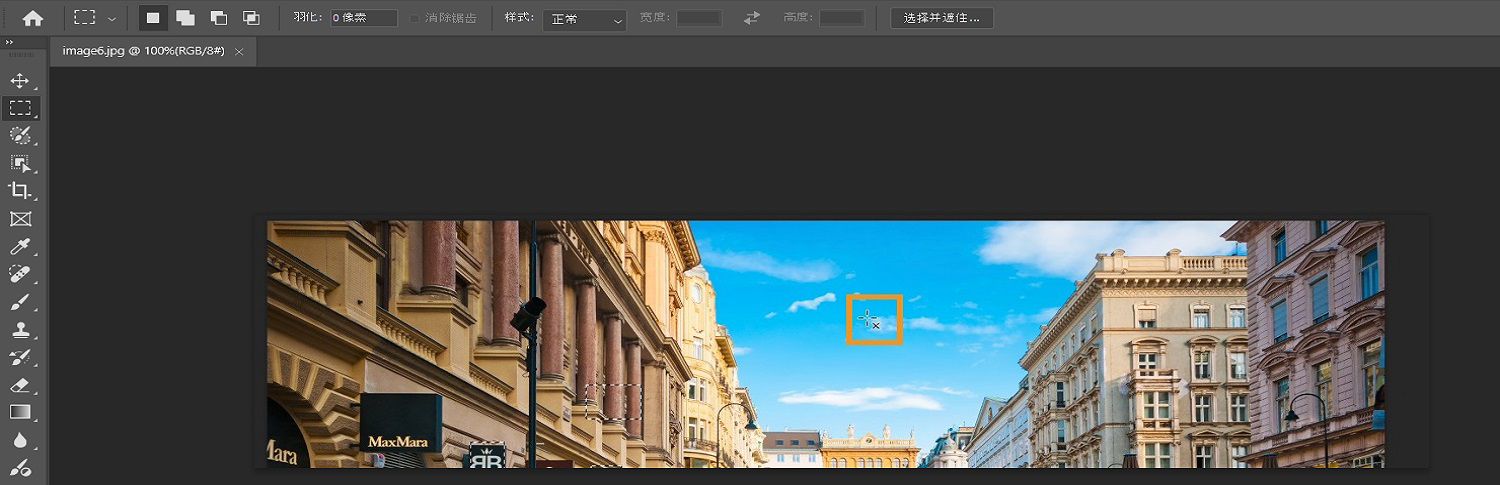Toggle the anti-alias (消除锯齿) checkbox
This screenshot has width=1500, height=485.
click(x=415, y=18)
